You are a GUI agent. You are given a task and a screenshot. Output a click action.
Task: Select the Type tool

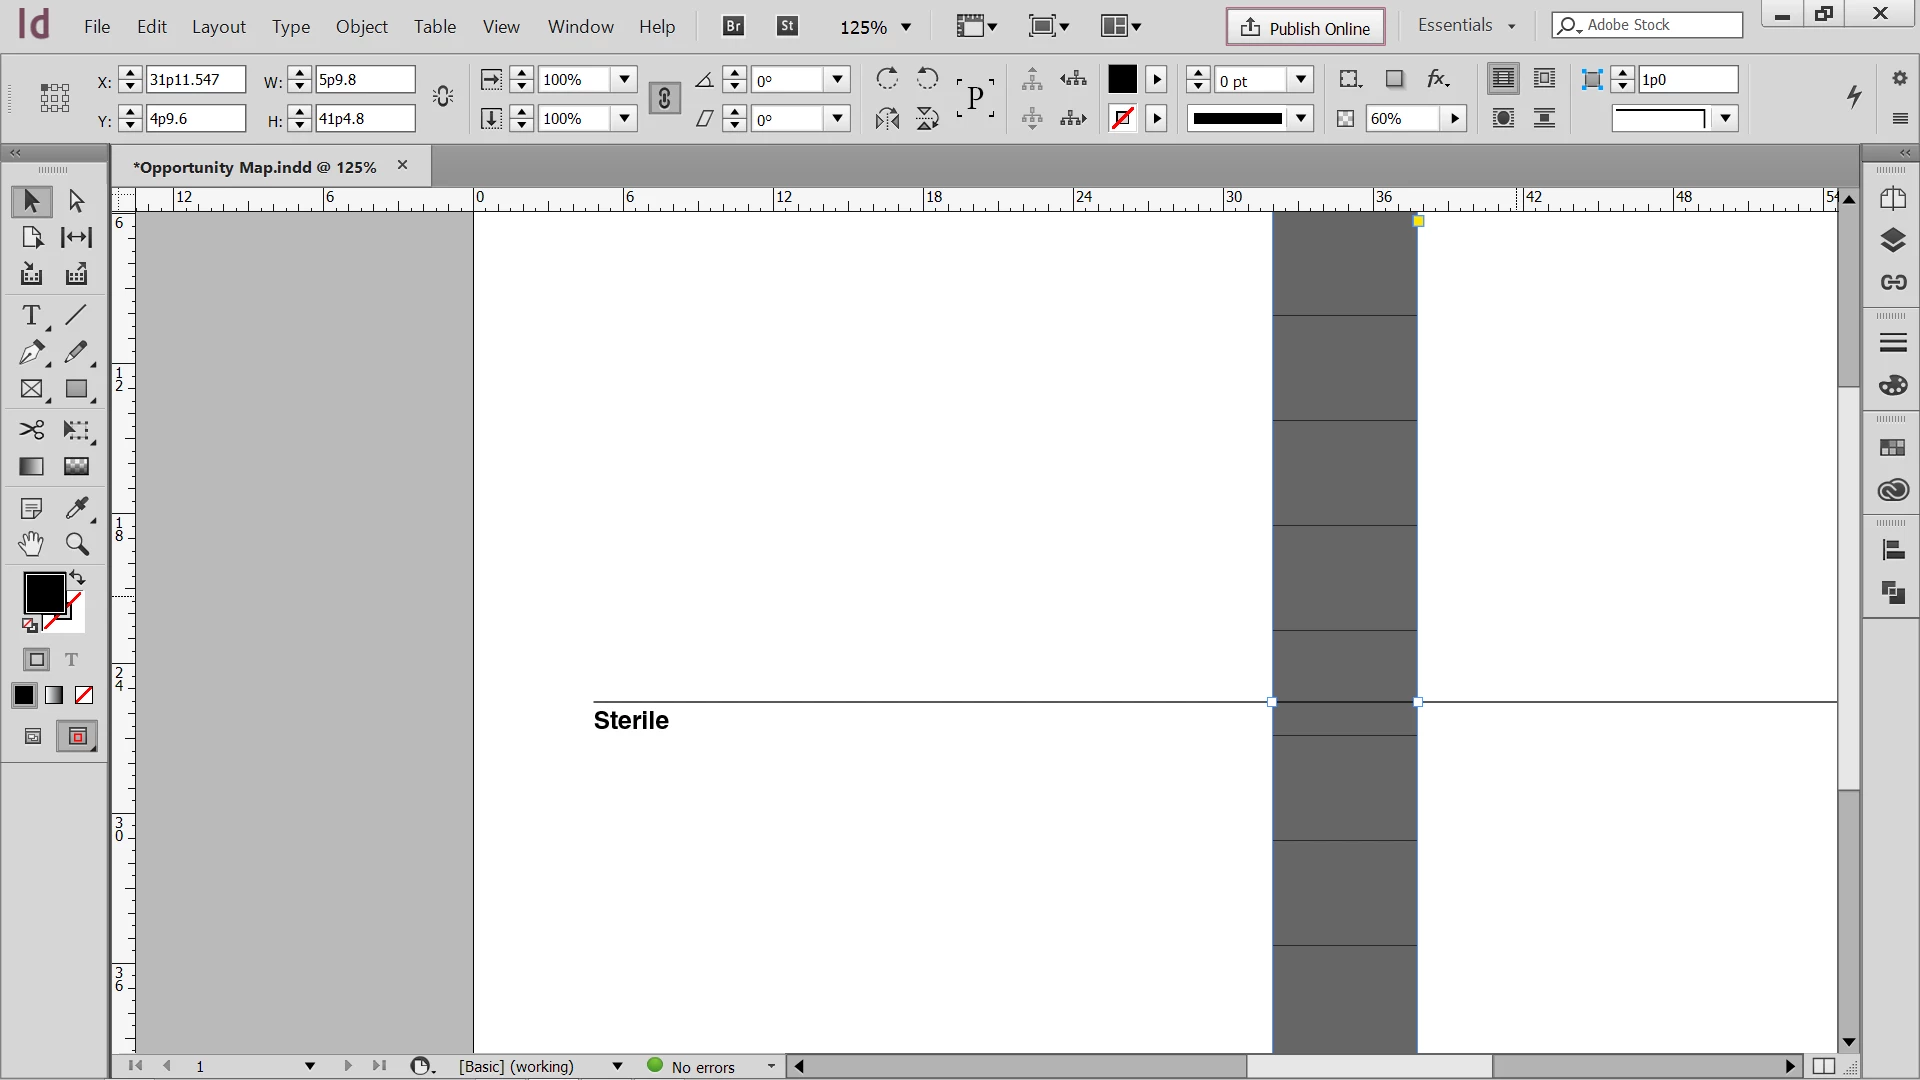point(31,316)
